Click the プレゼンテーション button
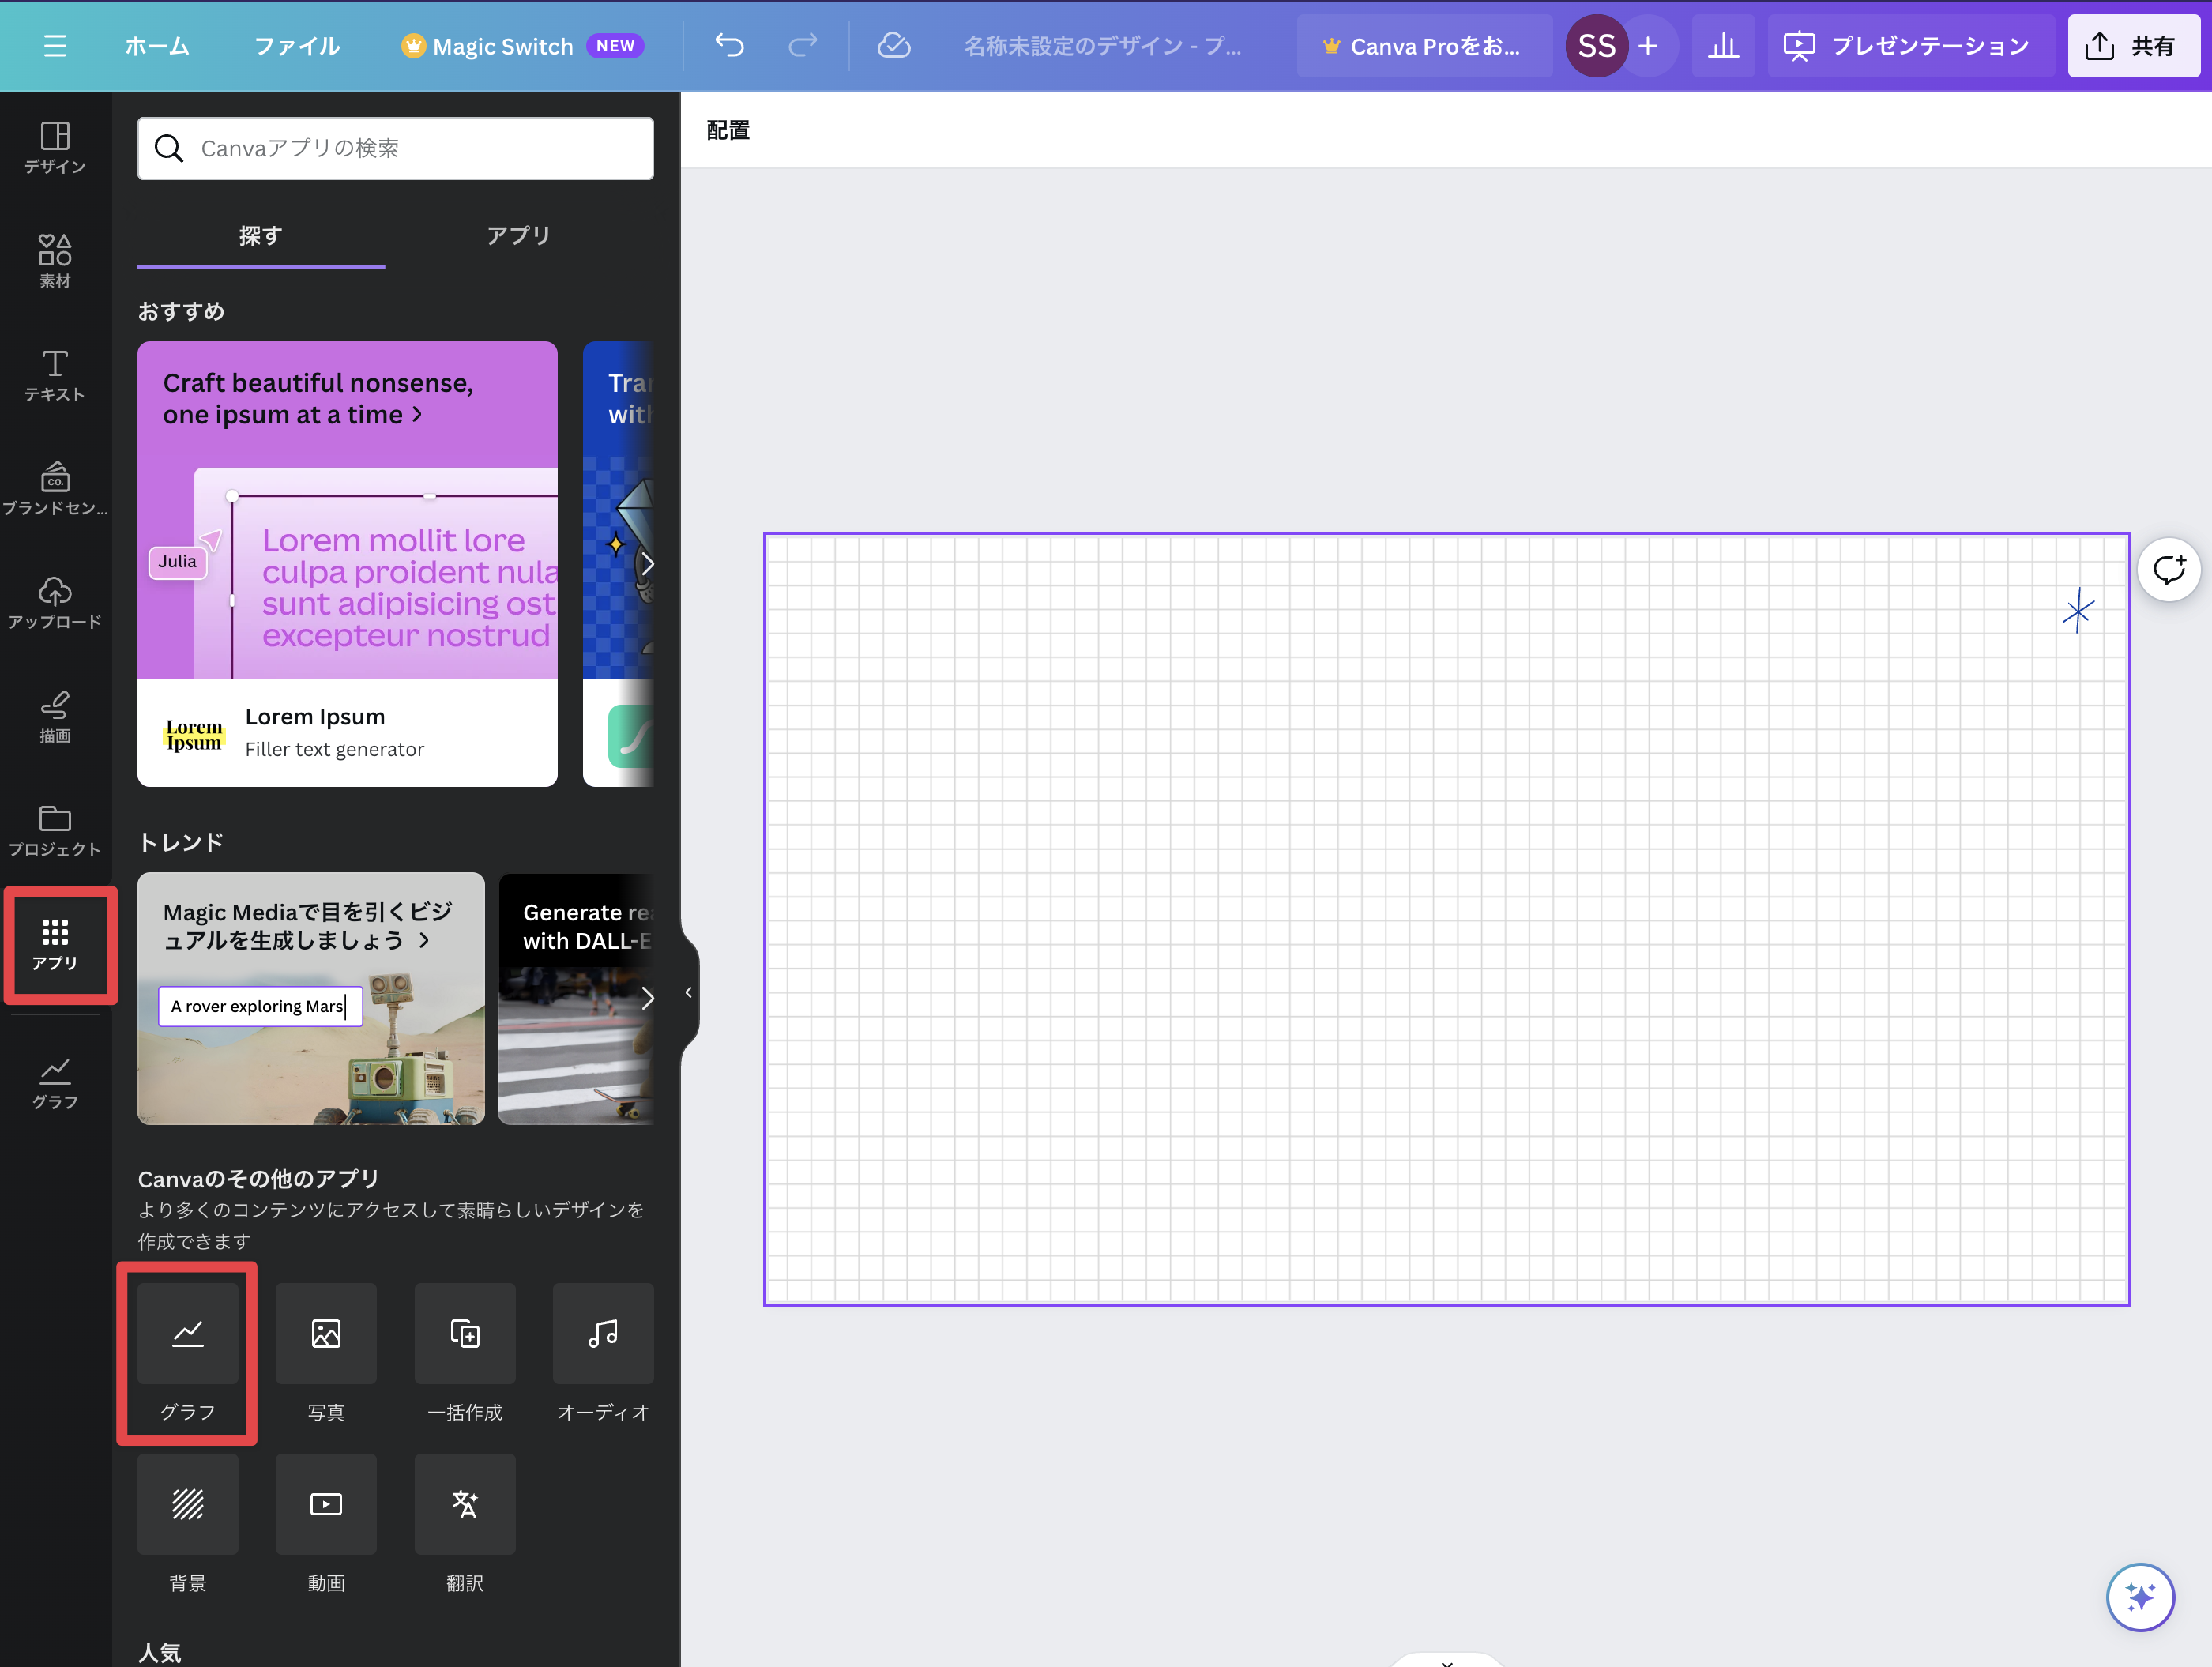This screenshot has width=2212, height=1667. (1908, 46)
